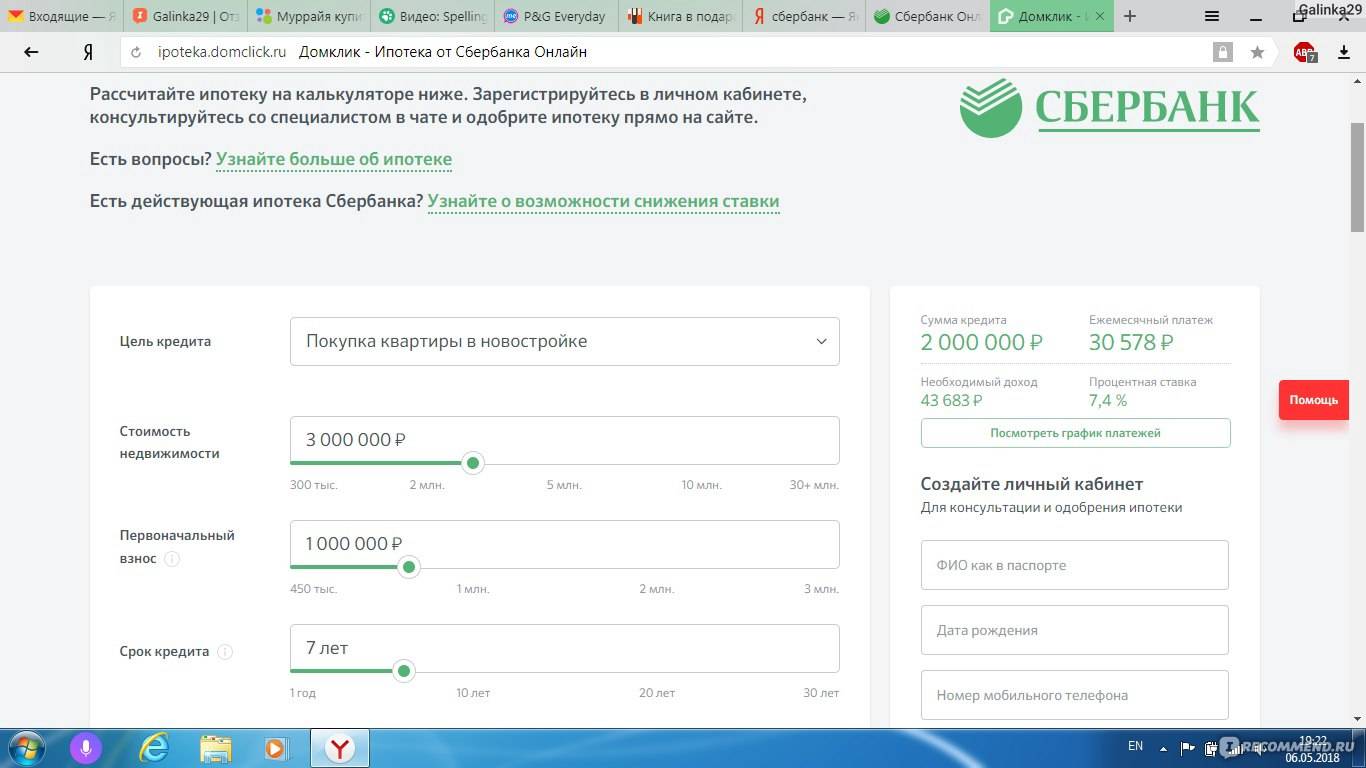
Task: Open the Adblock extension icon
Action: pyautogui.click(x=1304, y=52)
